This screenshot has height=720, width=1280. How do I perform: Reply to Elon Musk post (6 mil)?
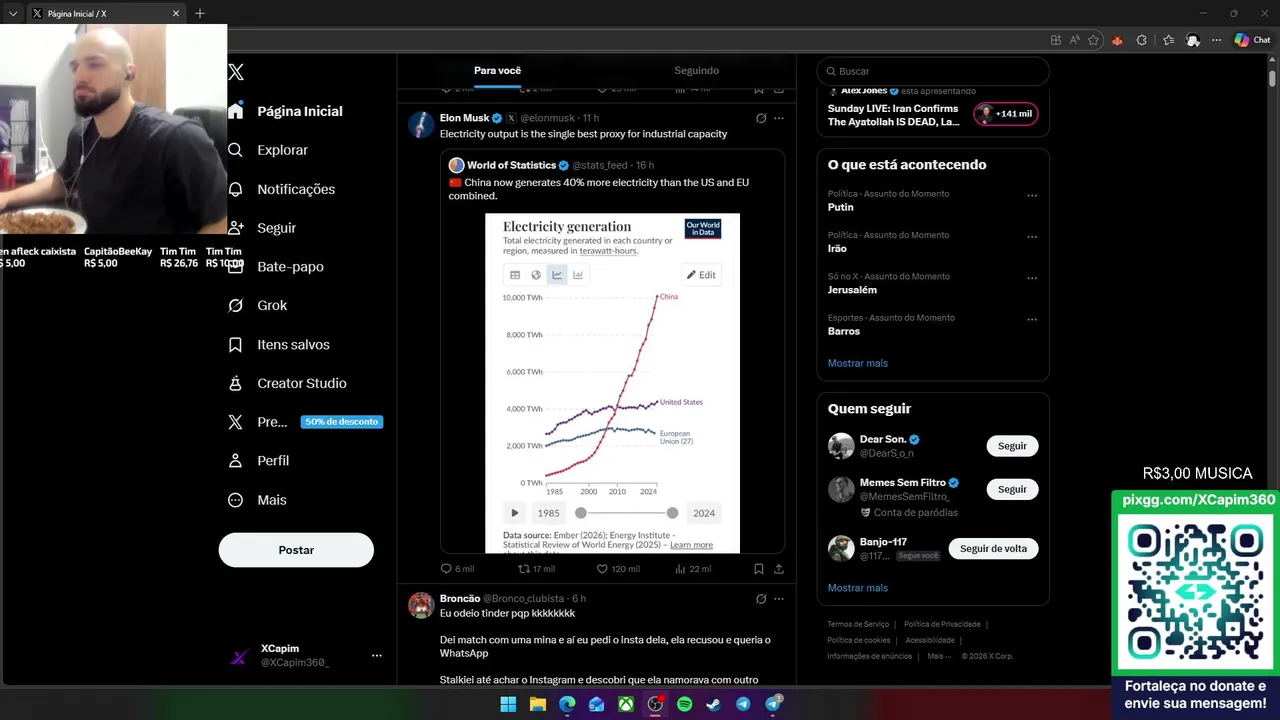(x=457, y=569)
